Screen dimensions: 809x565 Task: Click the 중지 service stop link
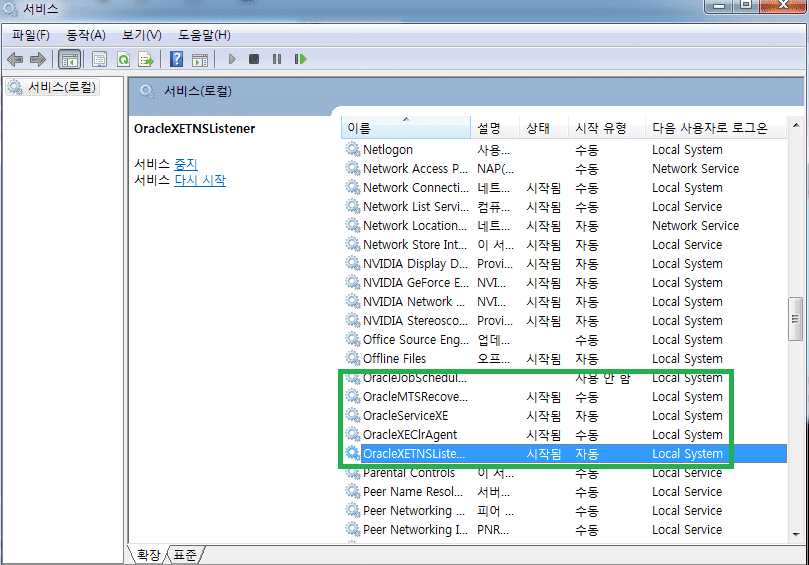point(186,164)
